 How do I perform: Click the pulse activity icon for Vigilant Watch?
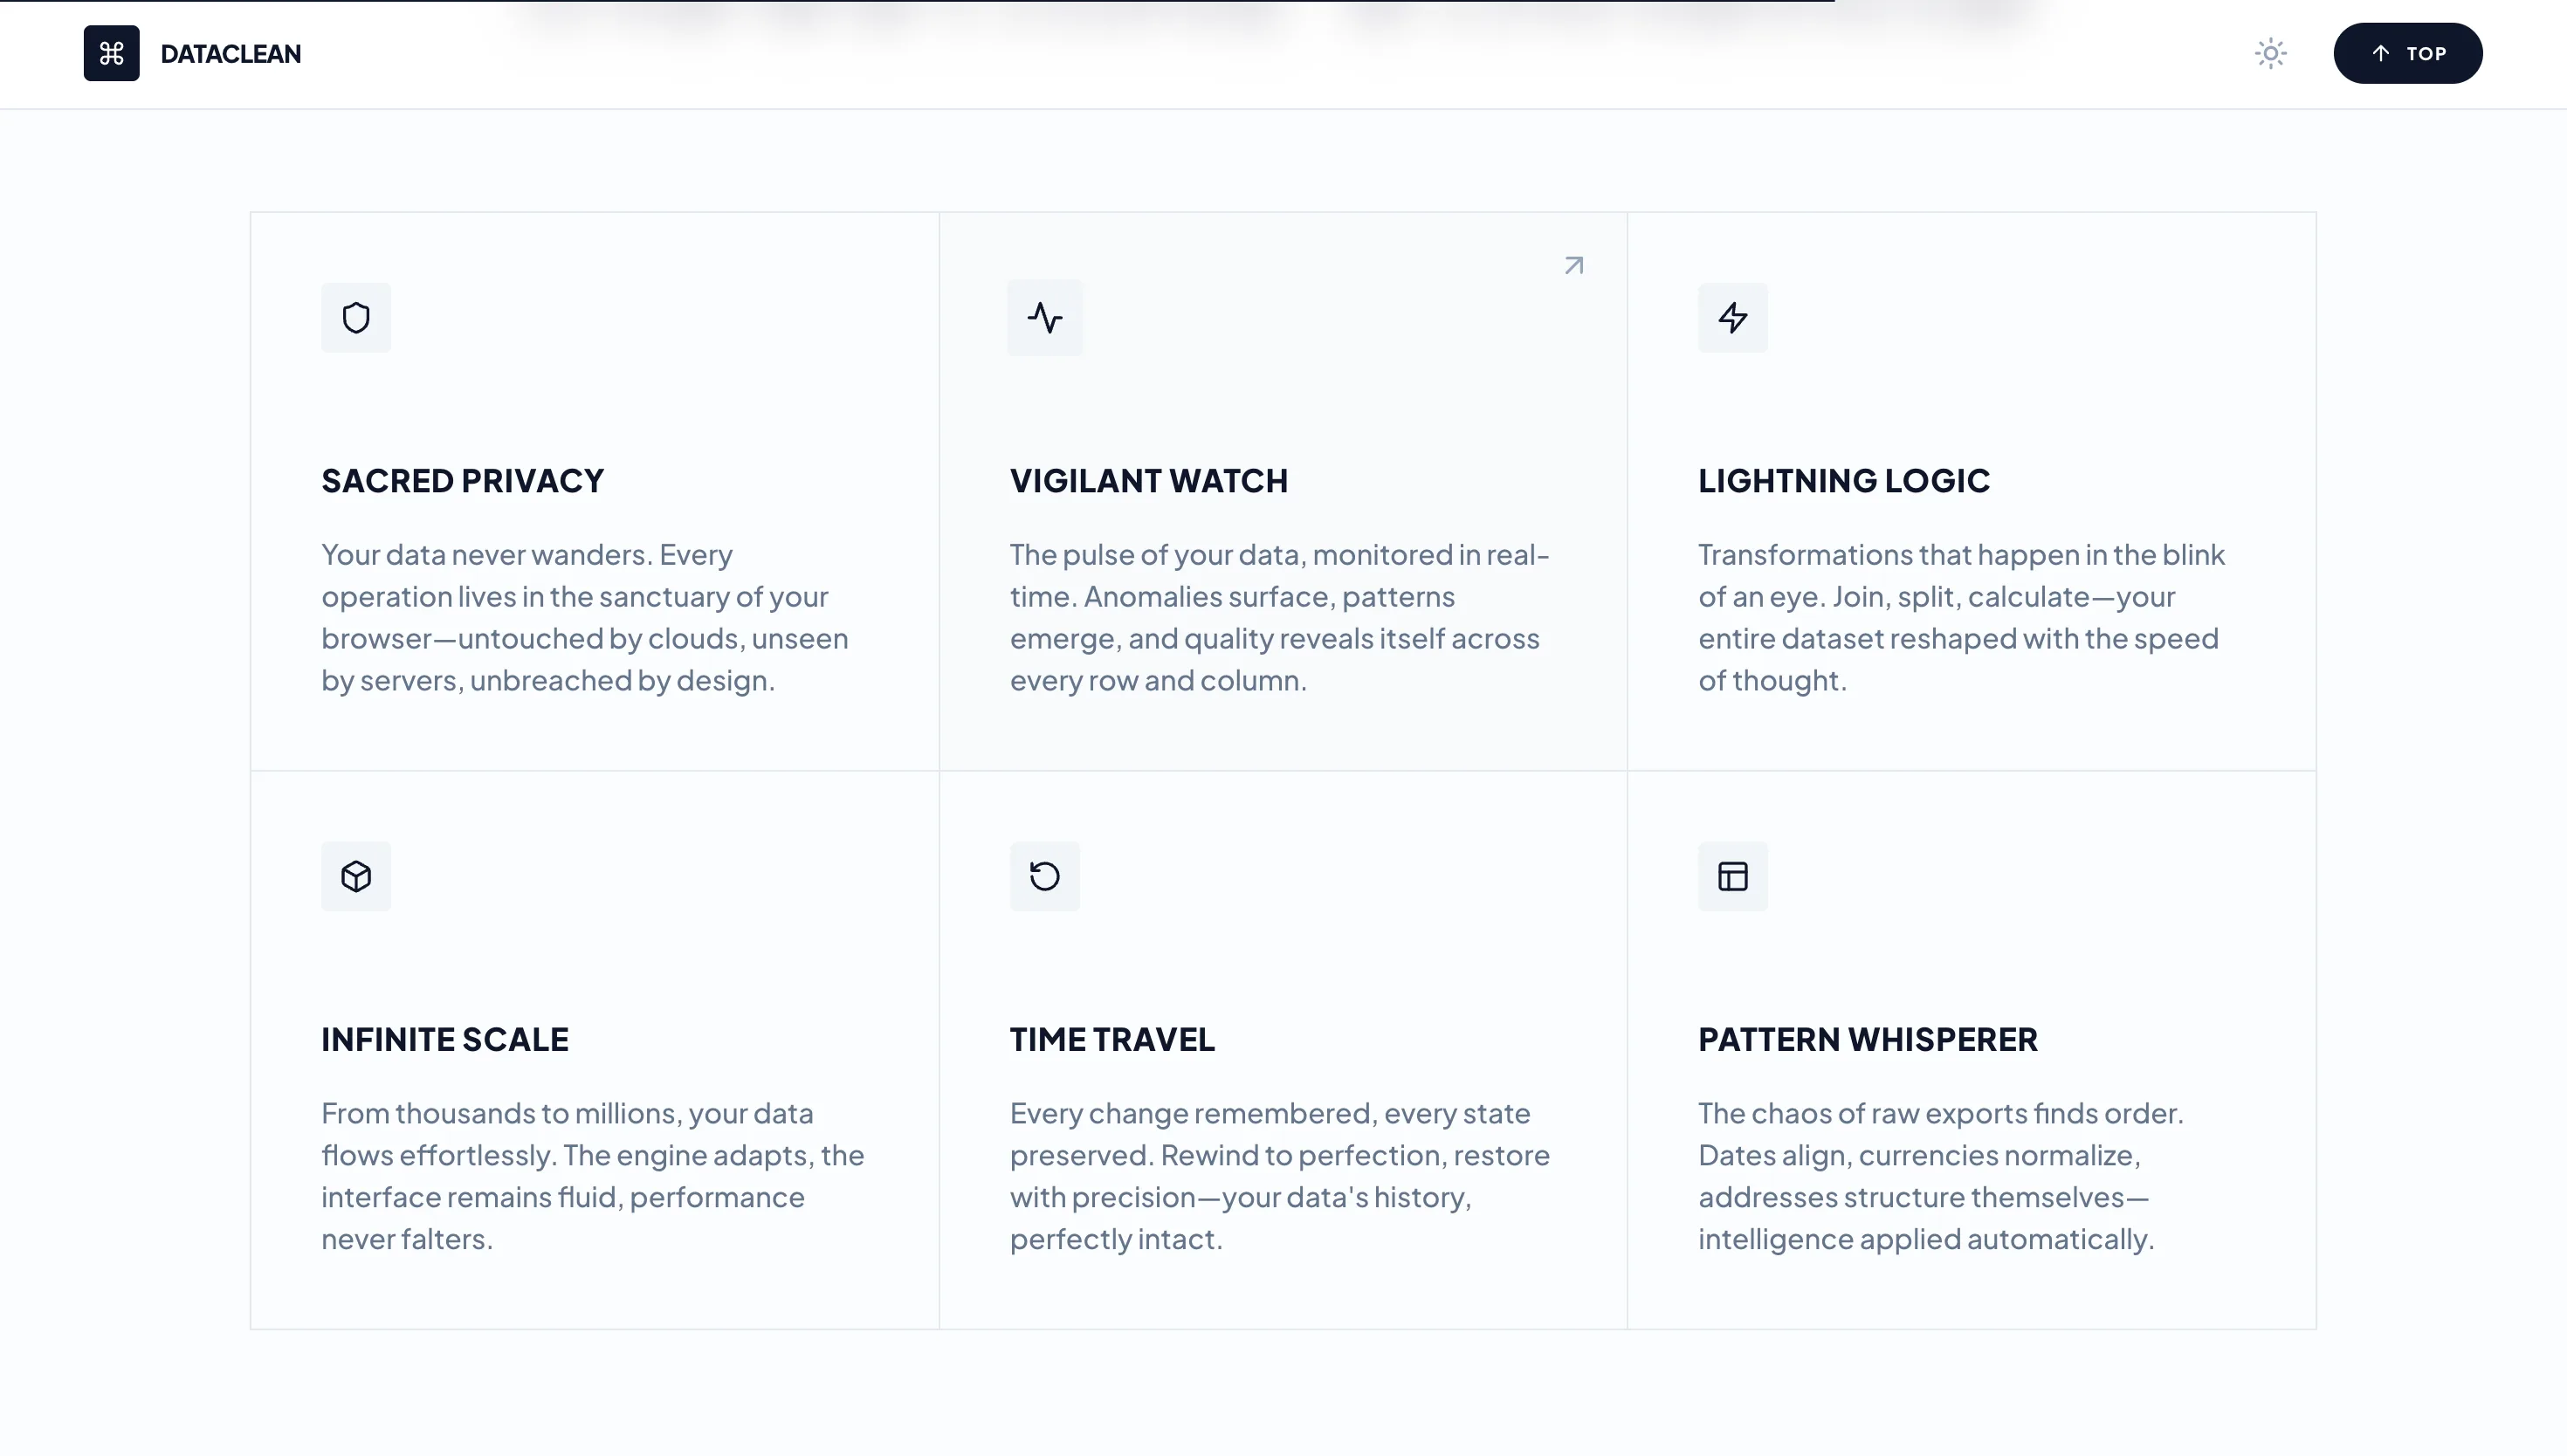[1044, 318]
